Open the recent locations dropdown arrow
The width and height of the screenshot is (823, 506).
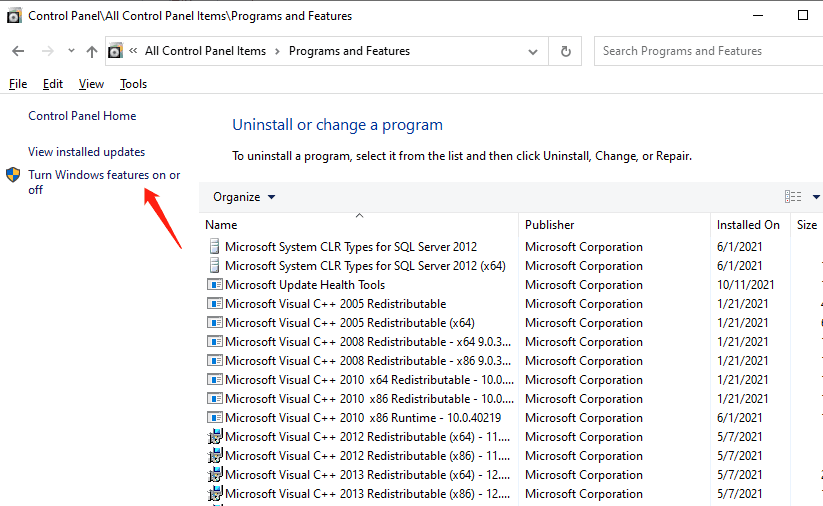click(x=71, y=51)
